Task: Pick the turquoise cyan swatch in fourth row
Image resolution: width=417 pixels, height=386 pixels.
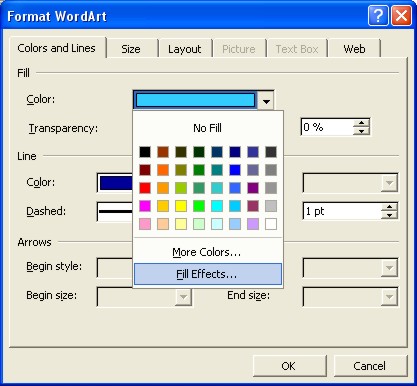Action: pyautogui.click(x=217, y=206)
